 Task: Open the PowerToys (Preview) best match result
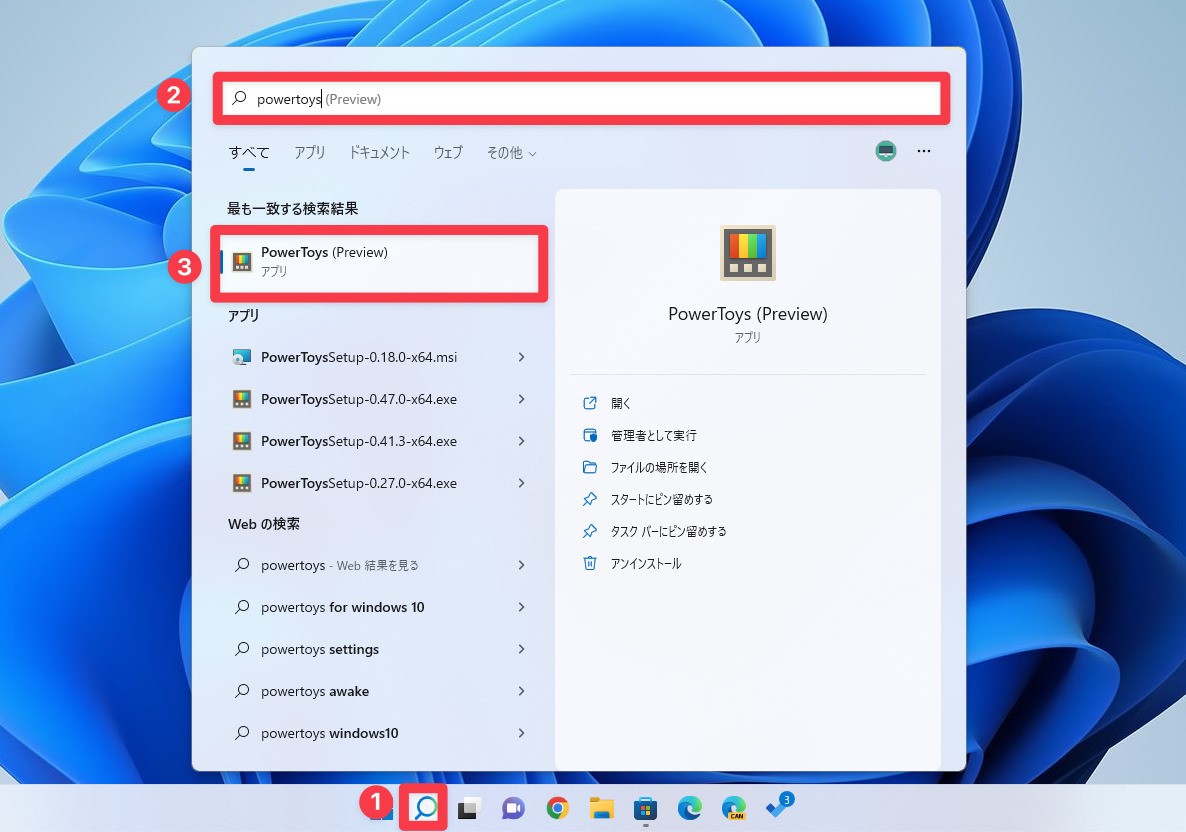point(379,262)
